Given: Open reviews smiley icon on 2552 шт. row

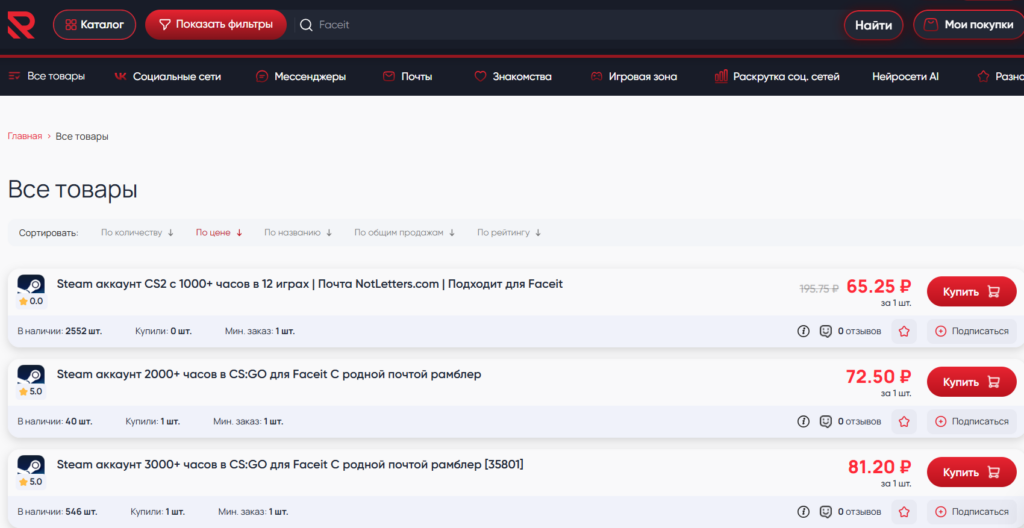Looking at the screenshot, I should pos(825,331).
